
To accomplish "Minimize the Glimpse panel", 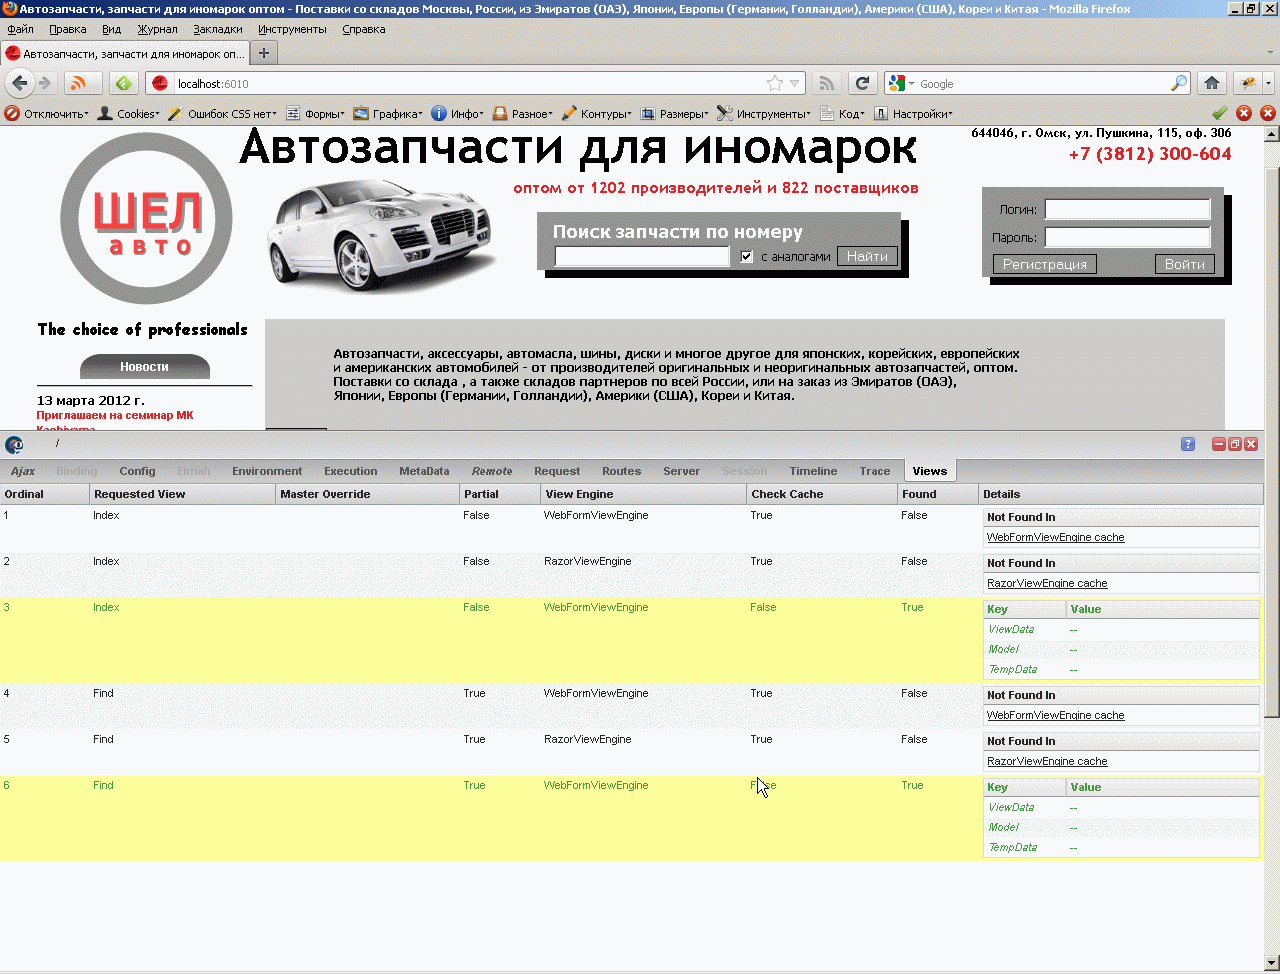I will point(1219,444).
